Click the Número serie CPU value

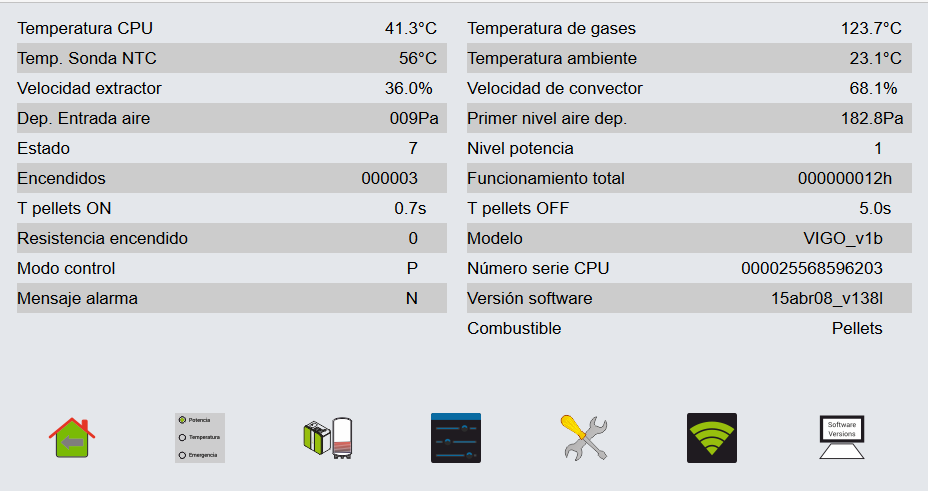tap(812, 269)
